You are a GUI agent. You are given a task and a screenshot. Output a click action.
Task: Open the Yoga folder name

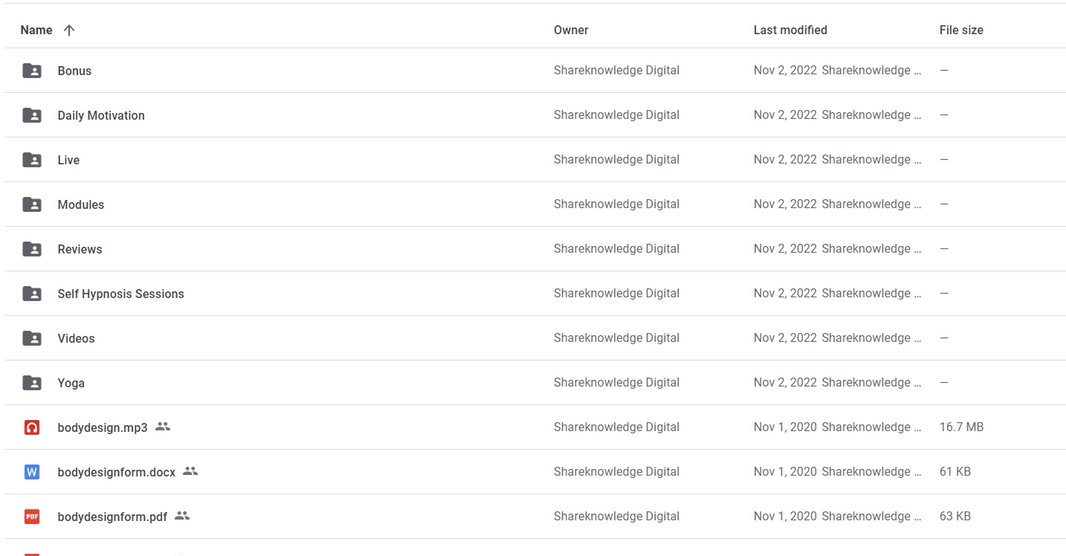pyautogui.click(x=71, y=383)
